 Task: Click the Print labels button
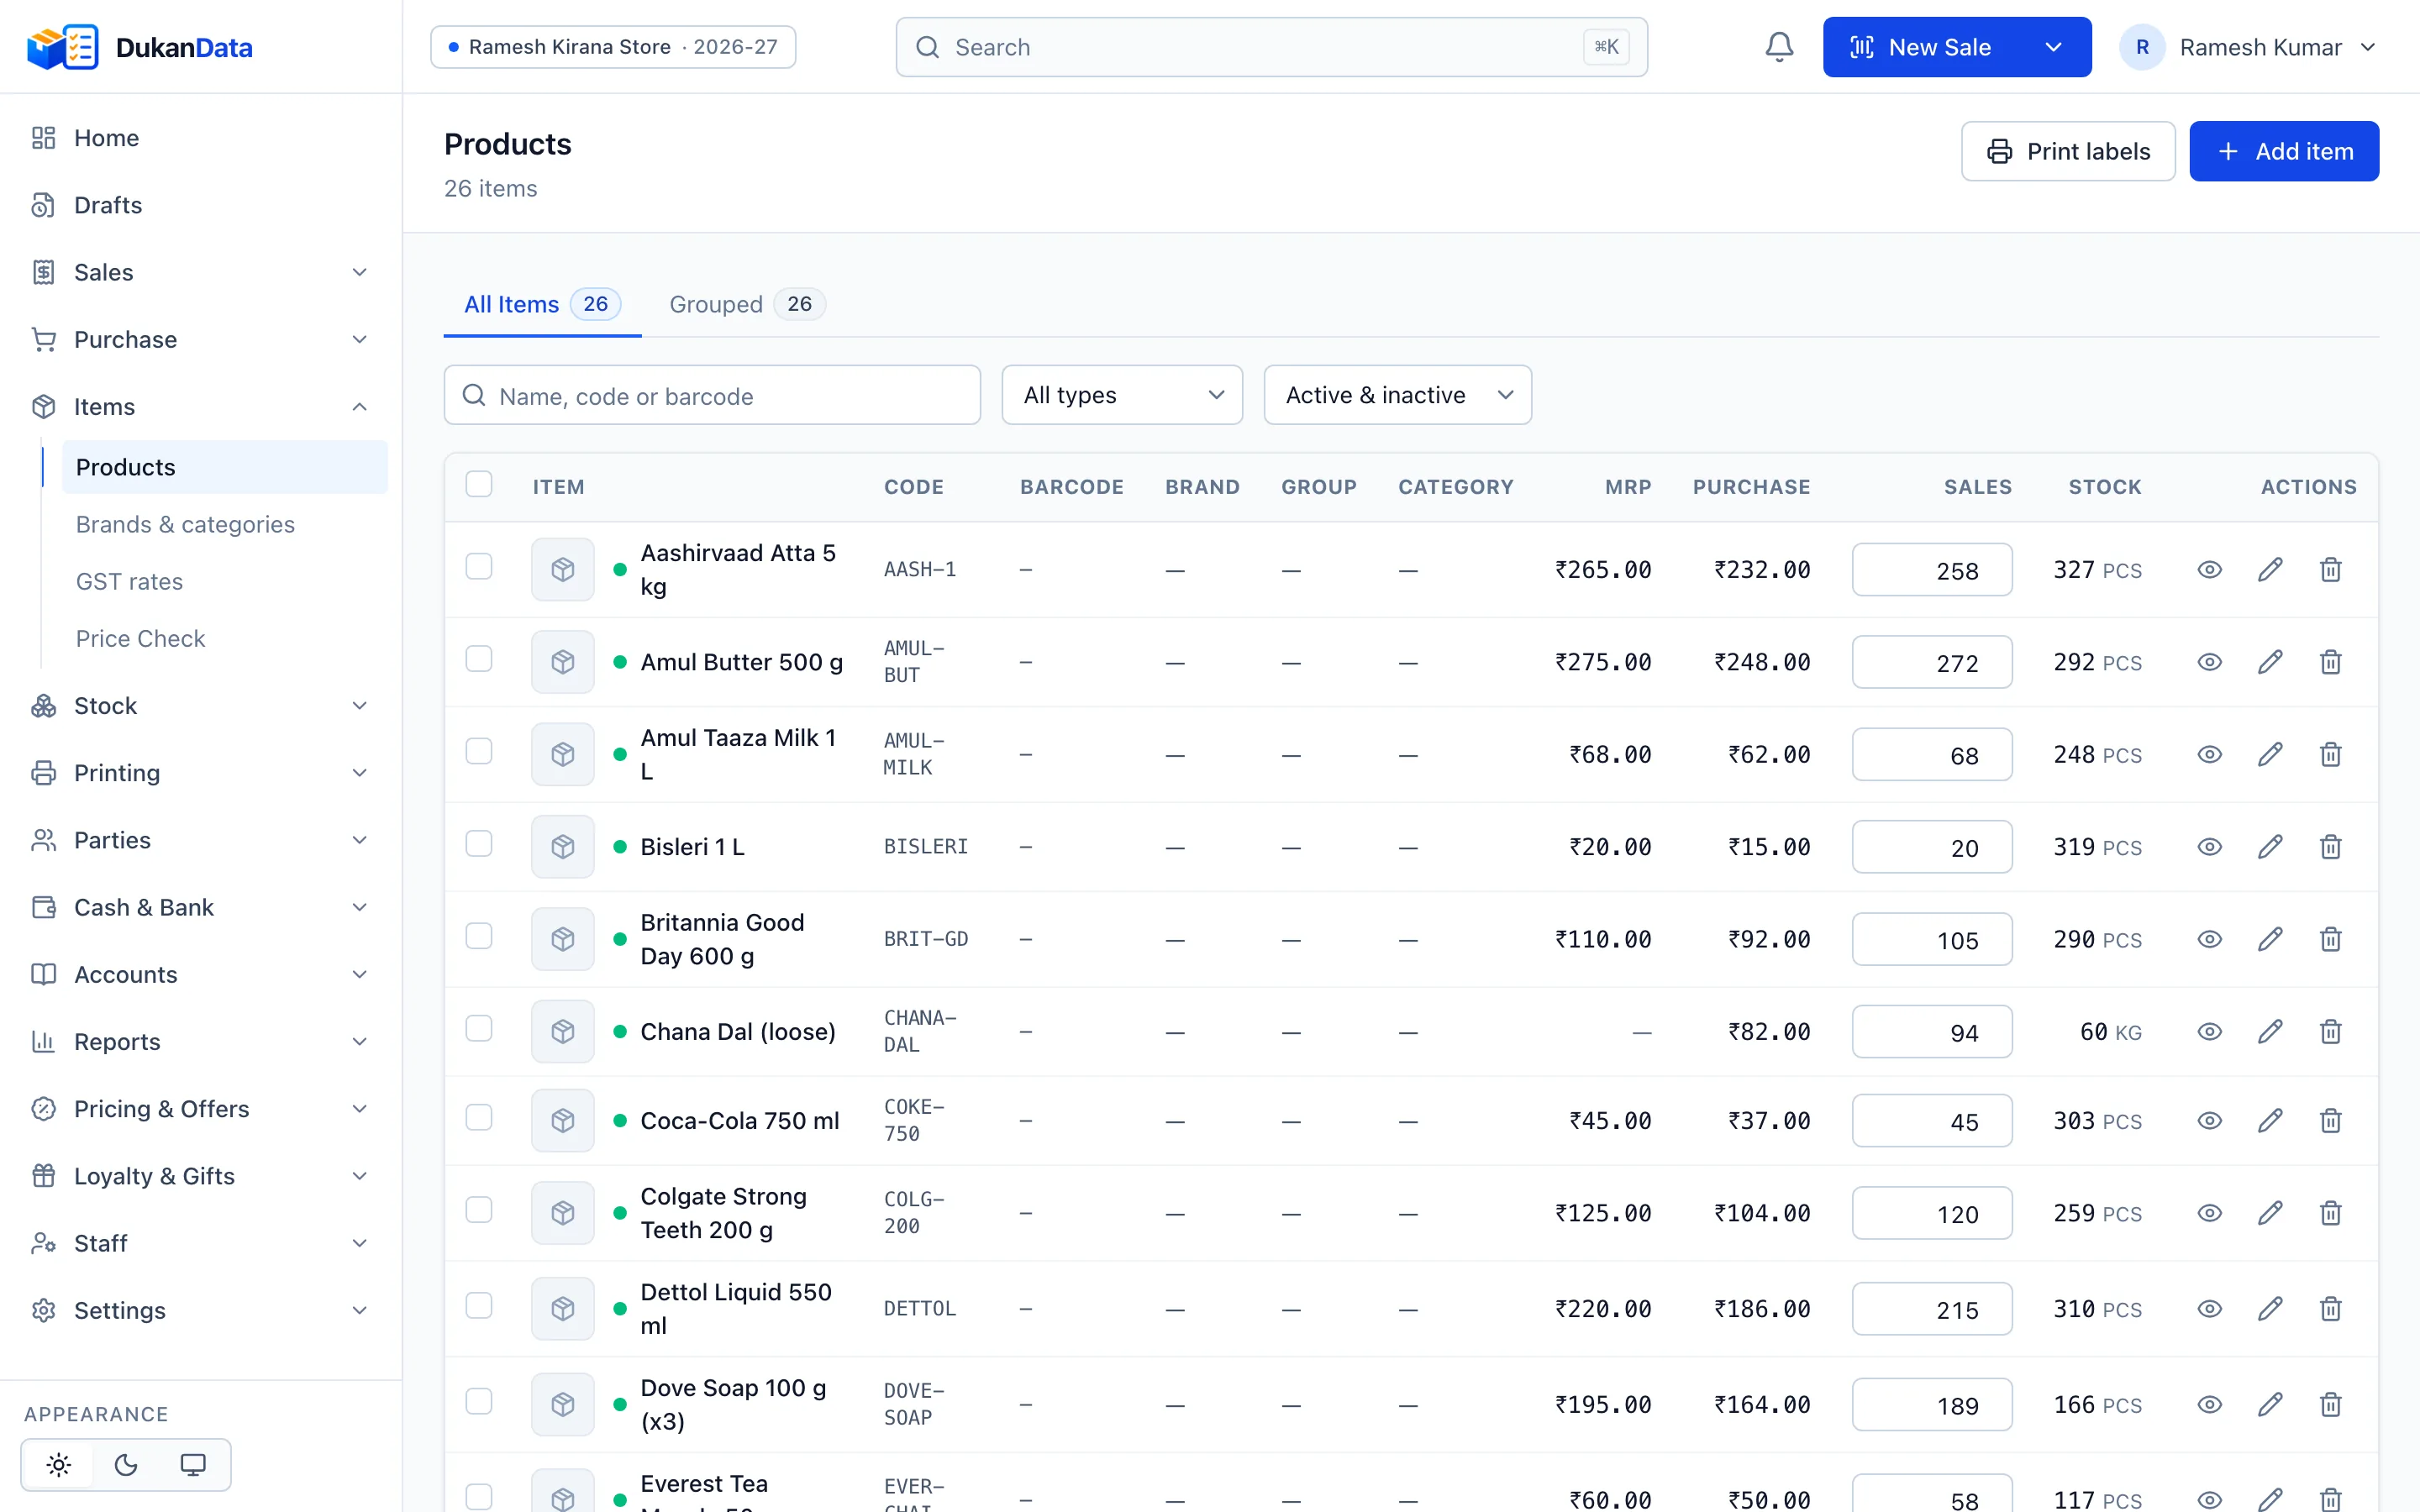(2068, 151)
